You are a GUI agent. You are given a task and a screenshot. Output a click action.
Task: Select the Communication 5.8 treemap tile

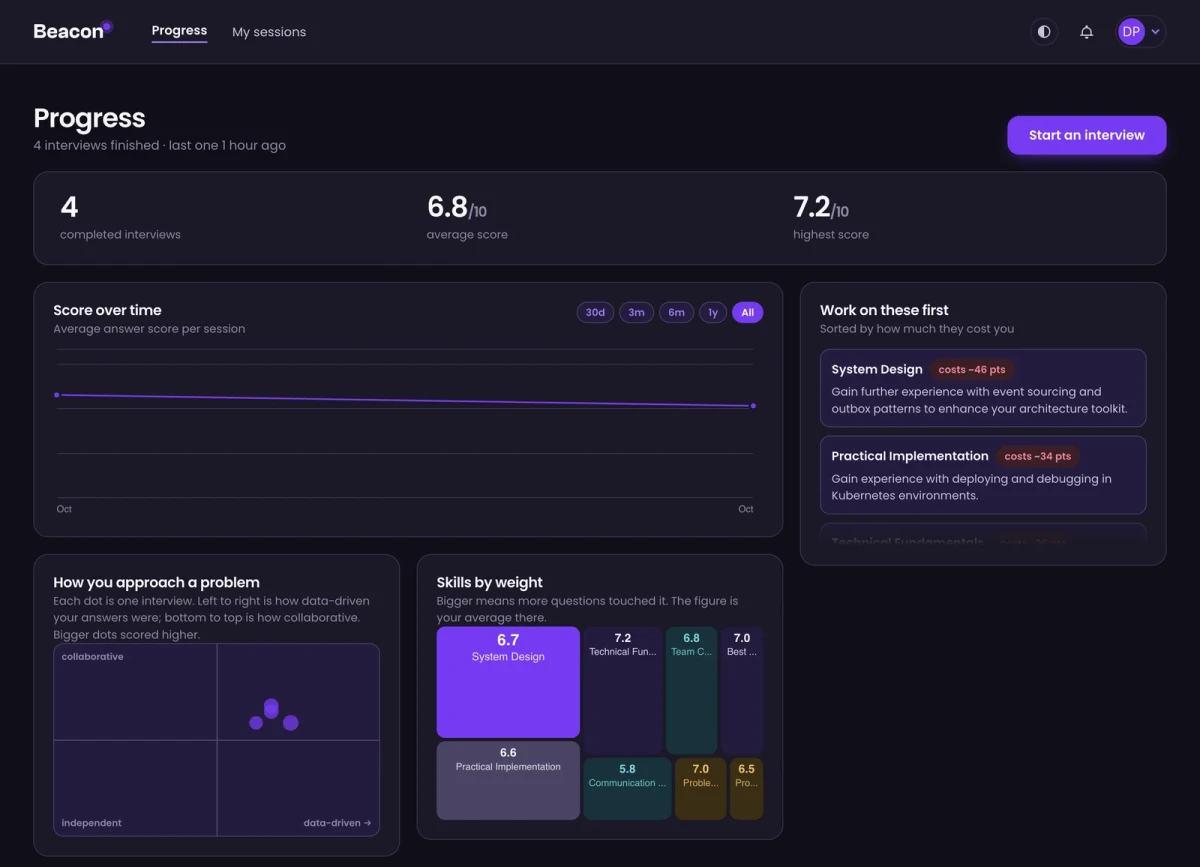(627, 789)
